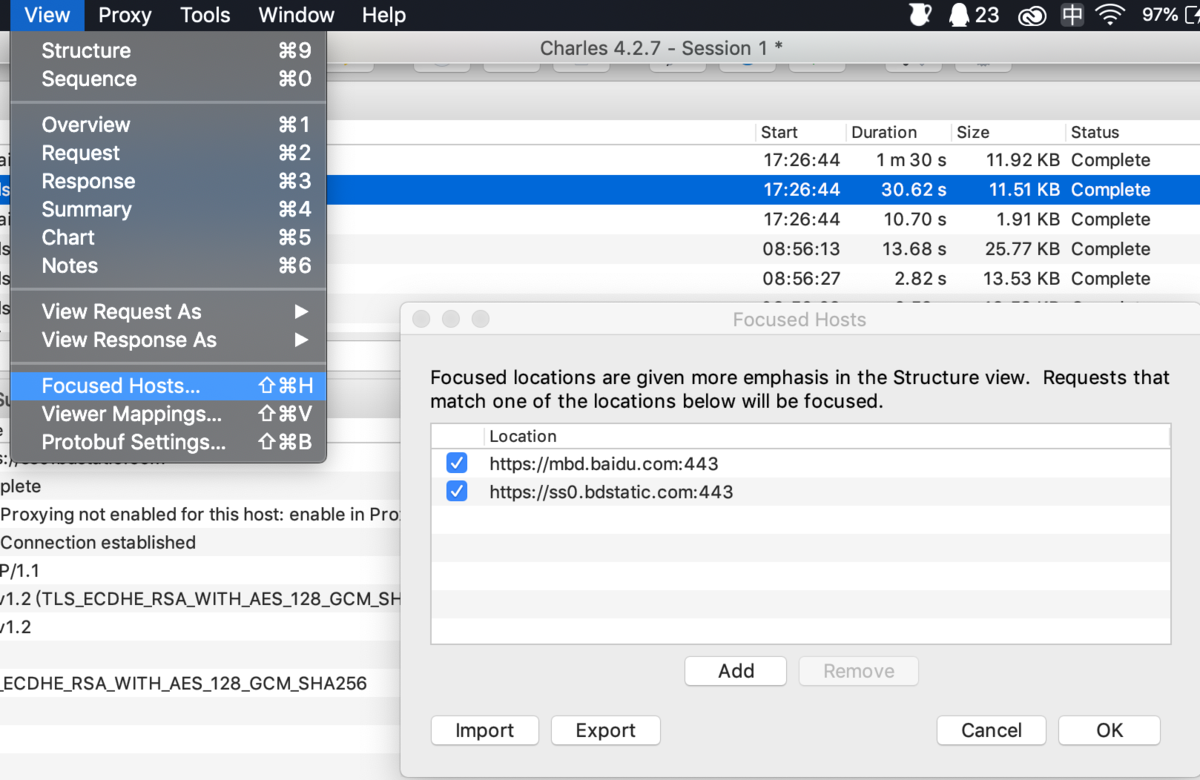Select the highlighted 30.62 s row
This screenshot has height=780, width=1200.
[763, 190]
